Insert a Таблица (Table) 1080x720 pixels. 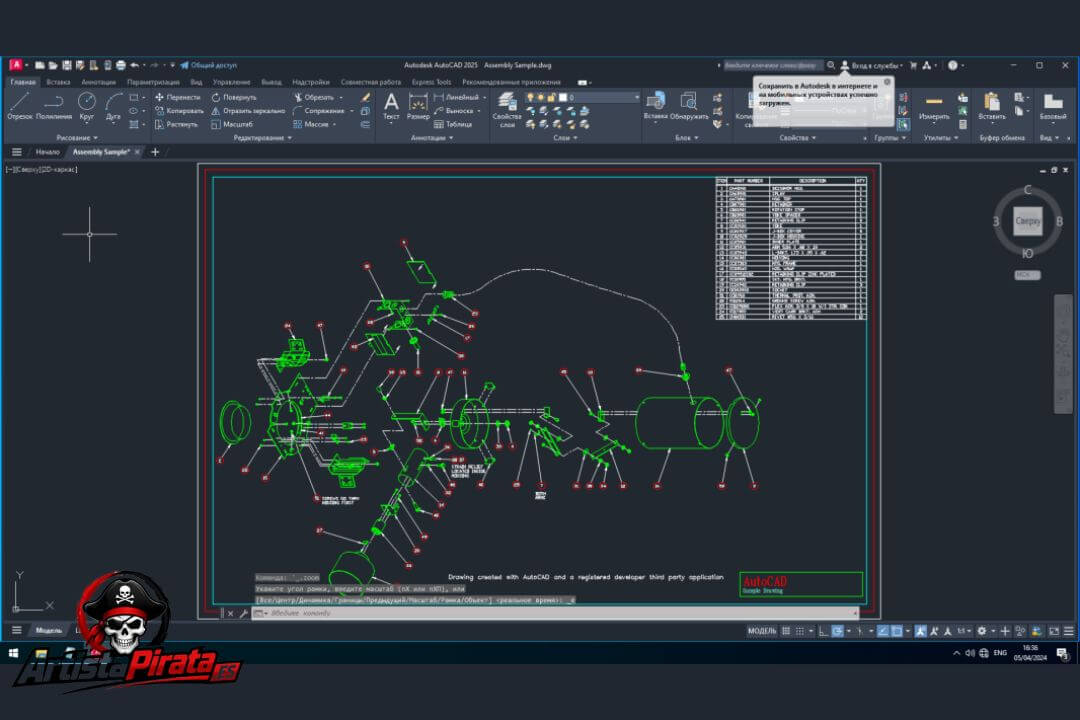(x=453, y=124)
